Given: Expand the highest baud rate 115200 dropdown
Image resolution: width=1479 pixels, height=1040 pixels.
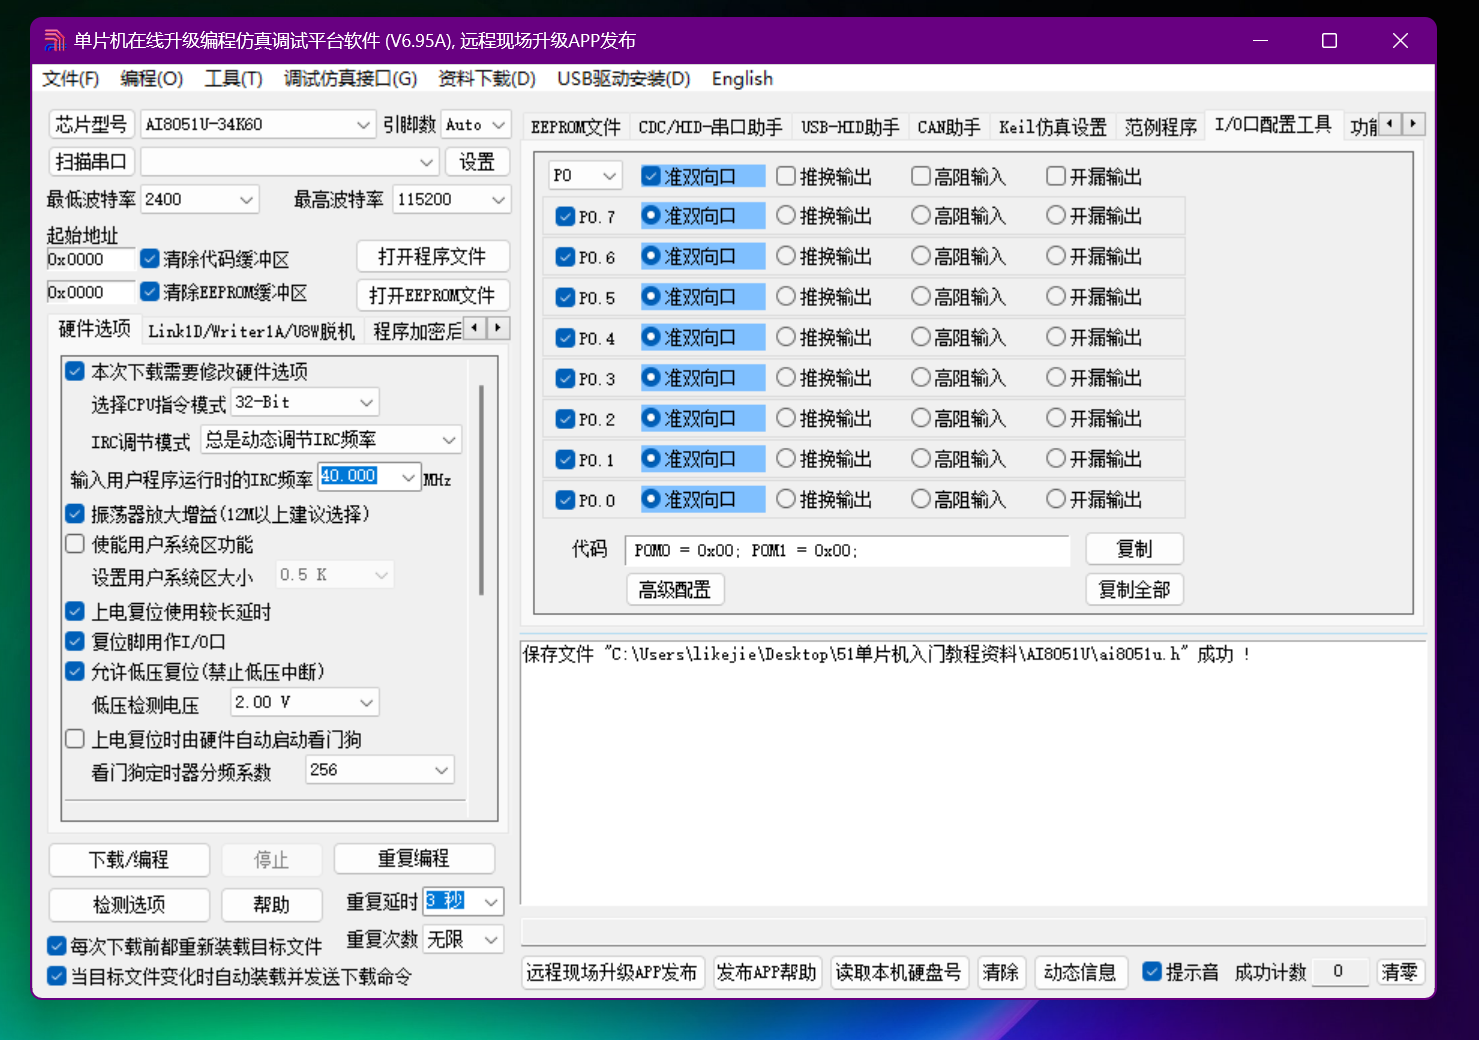Looking at the screenshot, I should point(499,200).
